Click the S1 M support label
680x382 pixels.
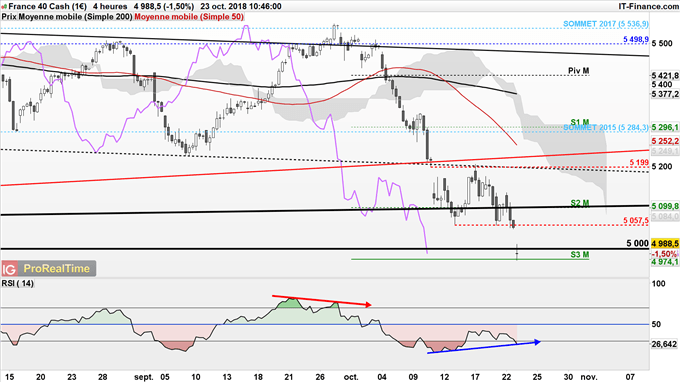tap(580, 122)
